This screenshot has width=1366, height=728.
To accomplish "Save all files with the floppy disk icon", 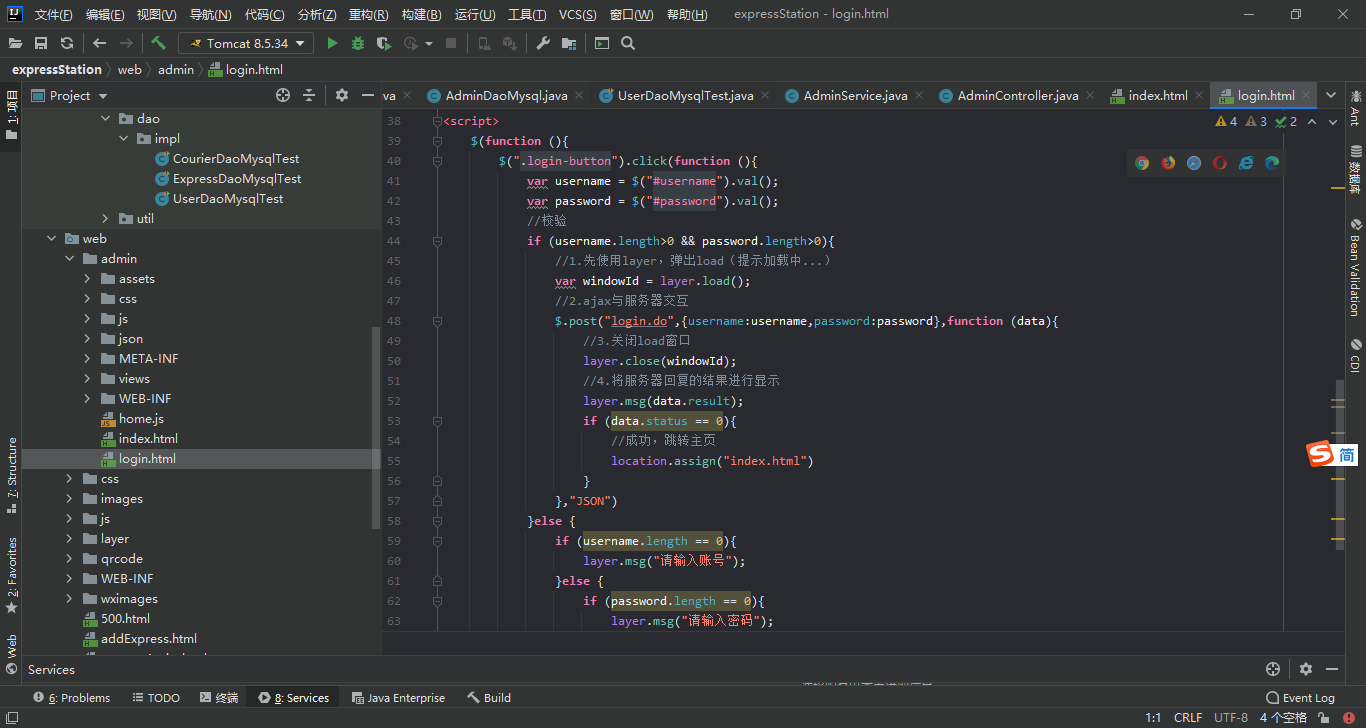I will tap(41, 43).
